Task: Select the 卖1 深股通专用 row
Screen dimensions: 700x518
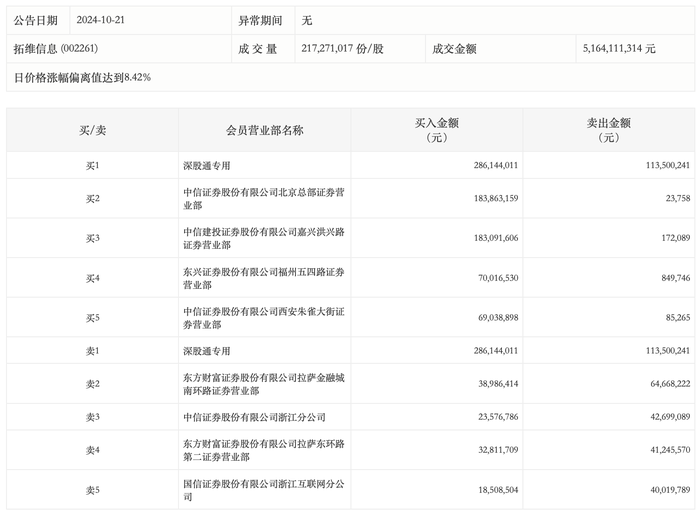Action: (x=350, y=351)
